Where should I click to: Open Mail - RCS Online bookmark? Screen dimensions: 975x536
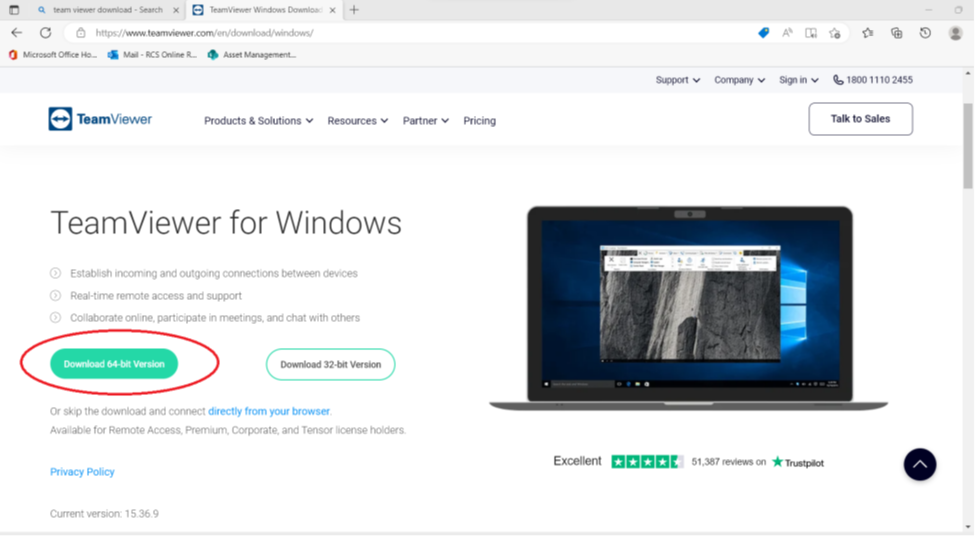pos(152,55)
